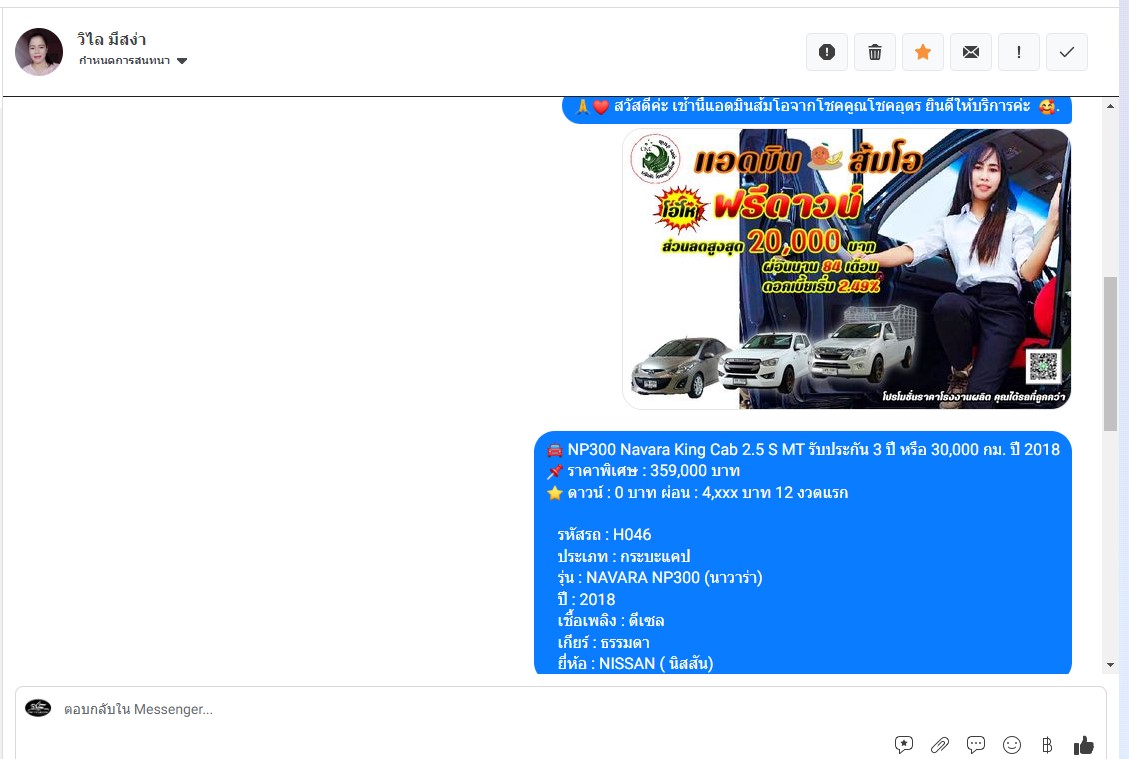Mark conversation as spam with the alert icon
Screen dimensions: 1129x759
point(827,52)
